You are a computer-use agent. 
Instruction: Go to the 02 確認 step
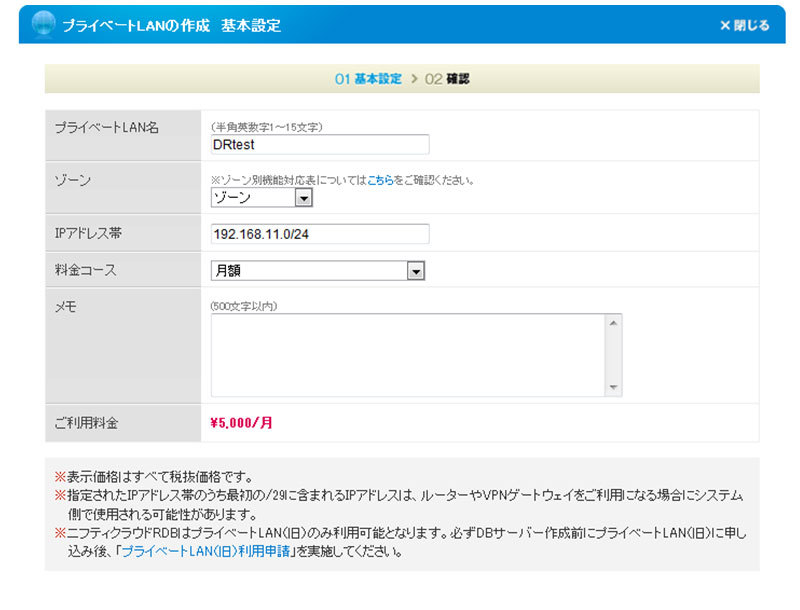[447, 79]
